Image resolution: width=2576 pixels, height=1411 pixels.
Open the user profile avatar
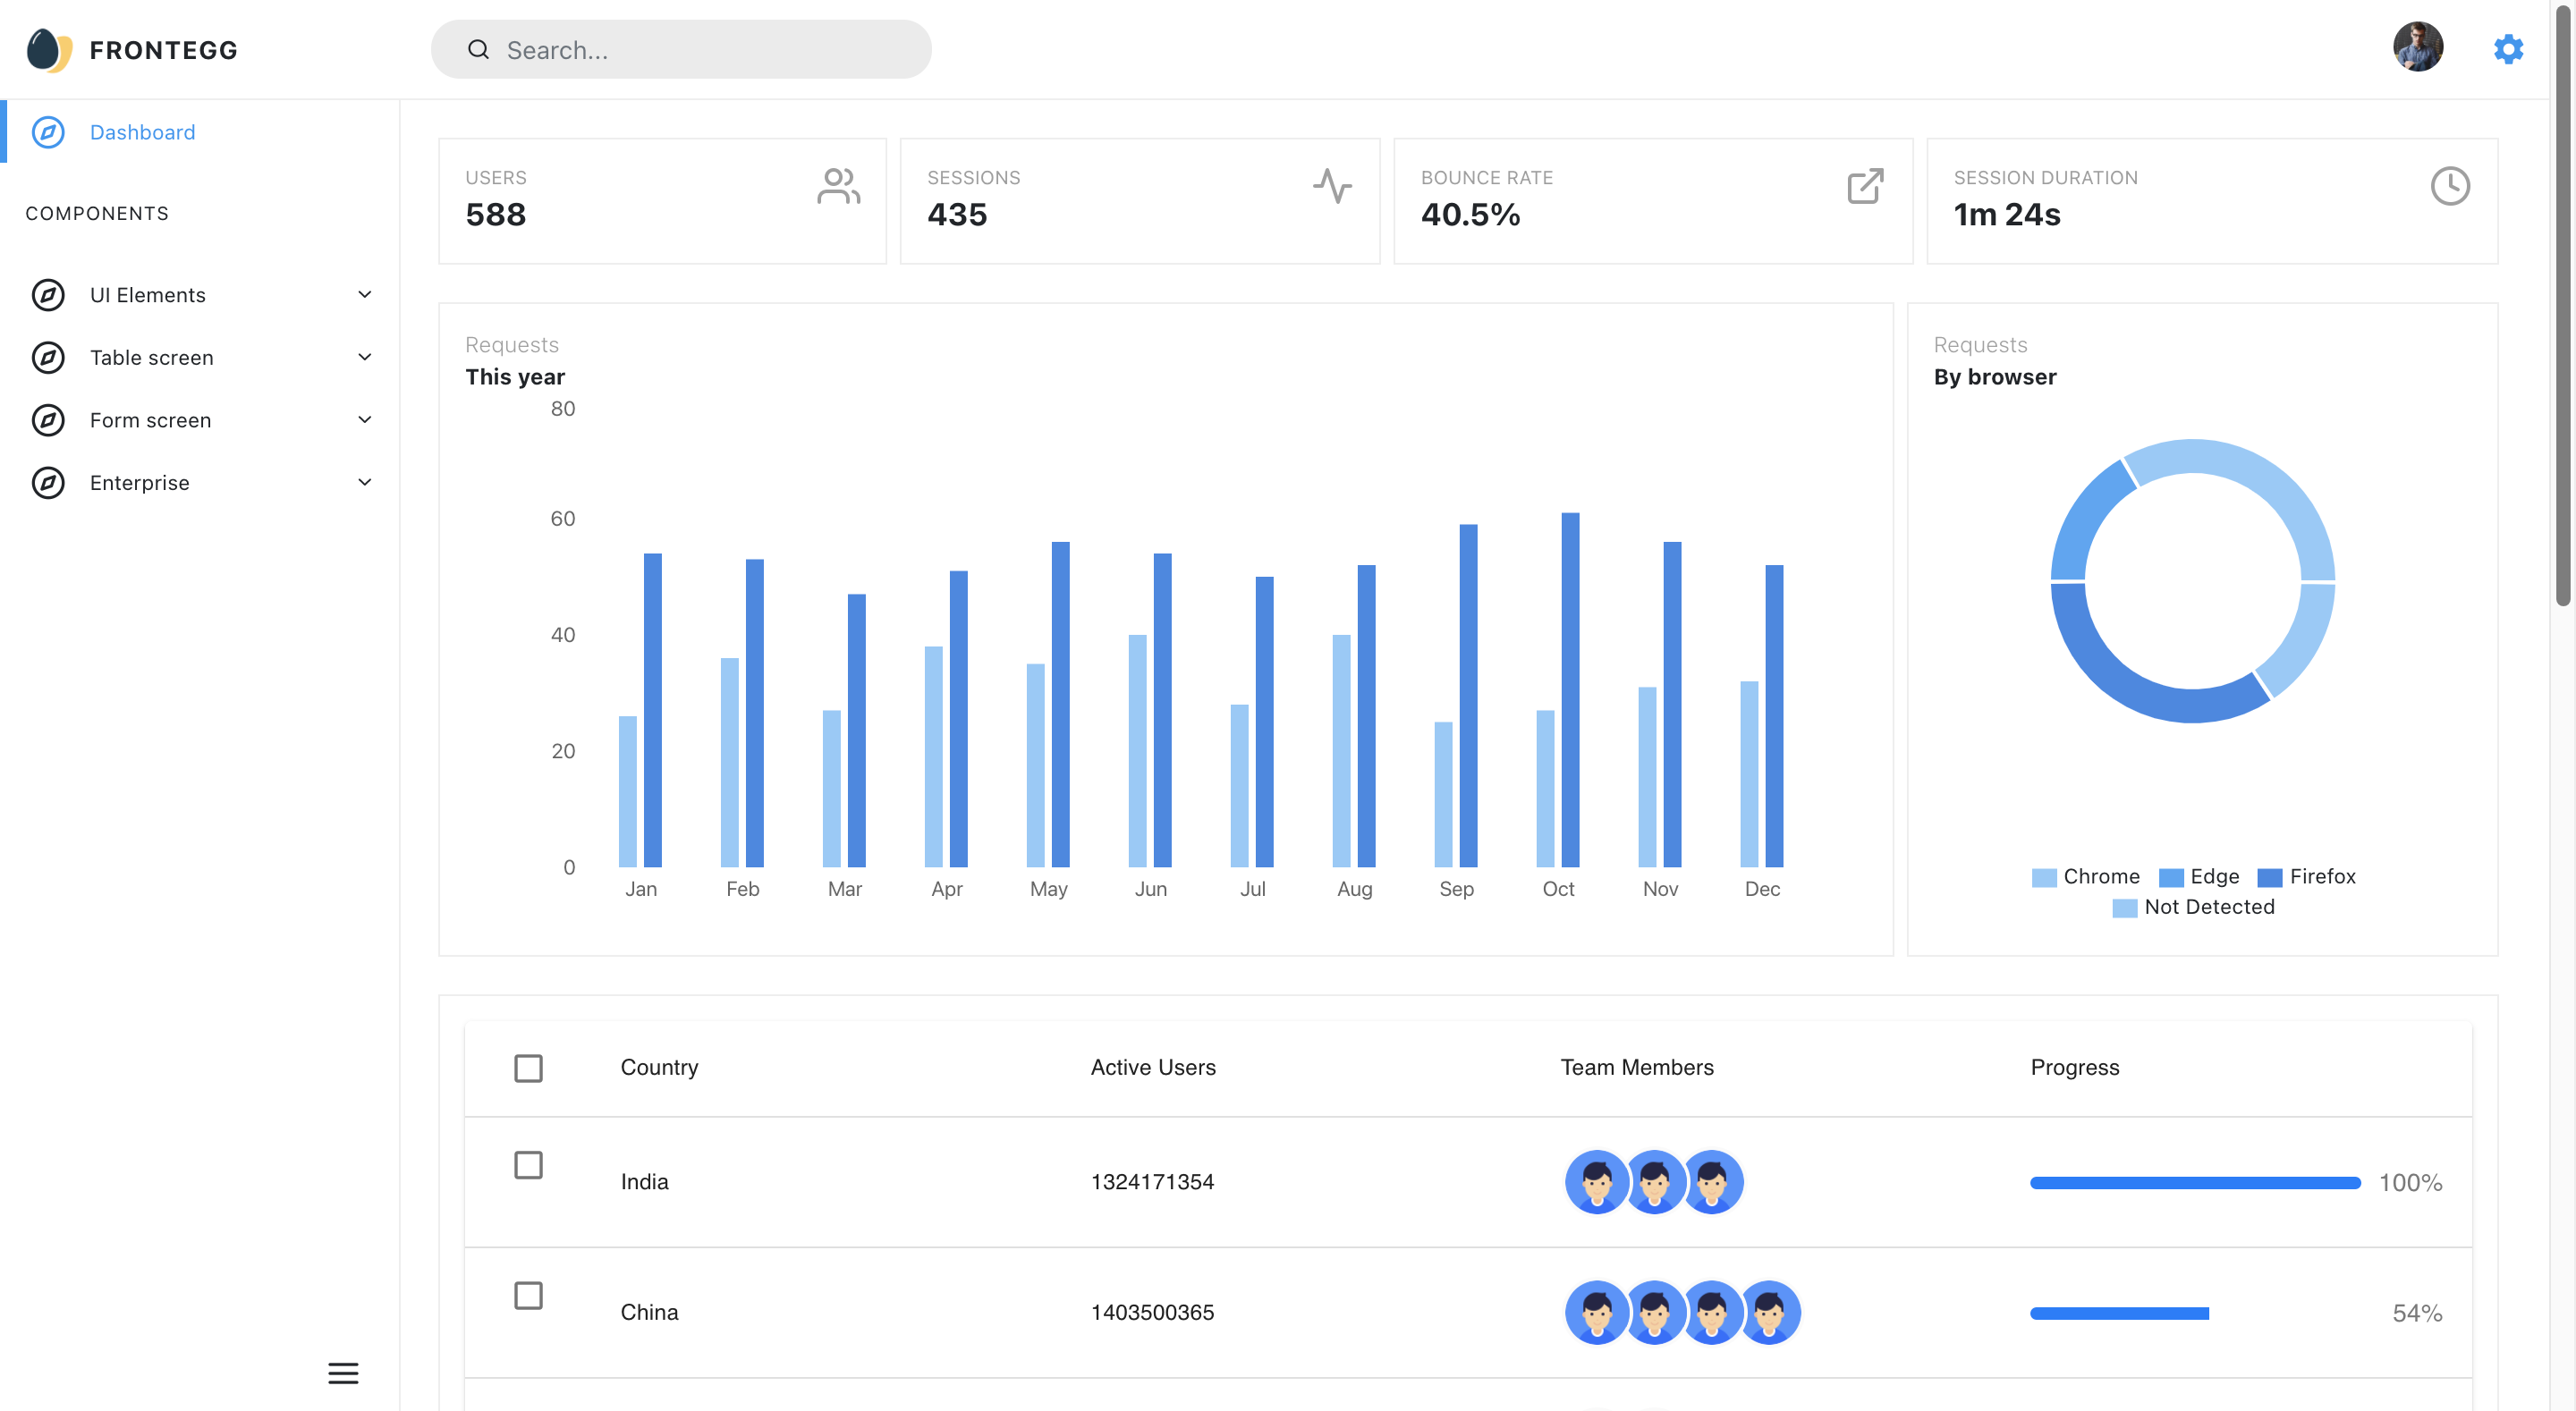[x=2417, y=47]
